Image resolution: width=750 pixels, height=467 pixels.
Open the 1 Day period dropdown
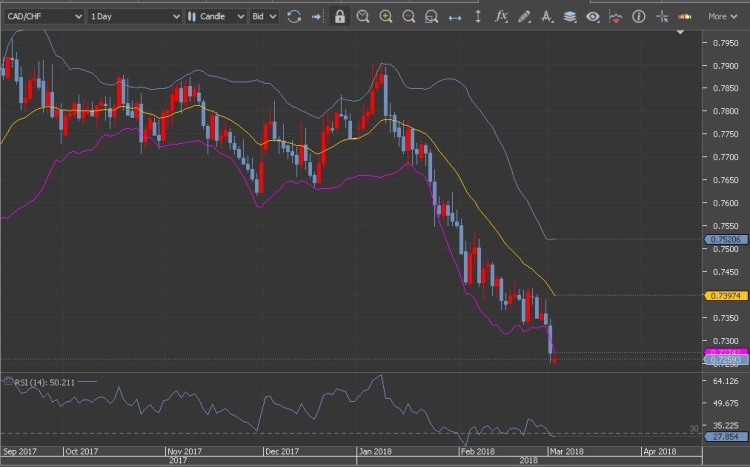(134, 17)
